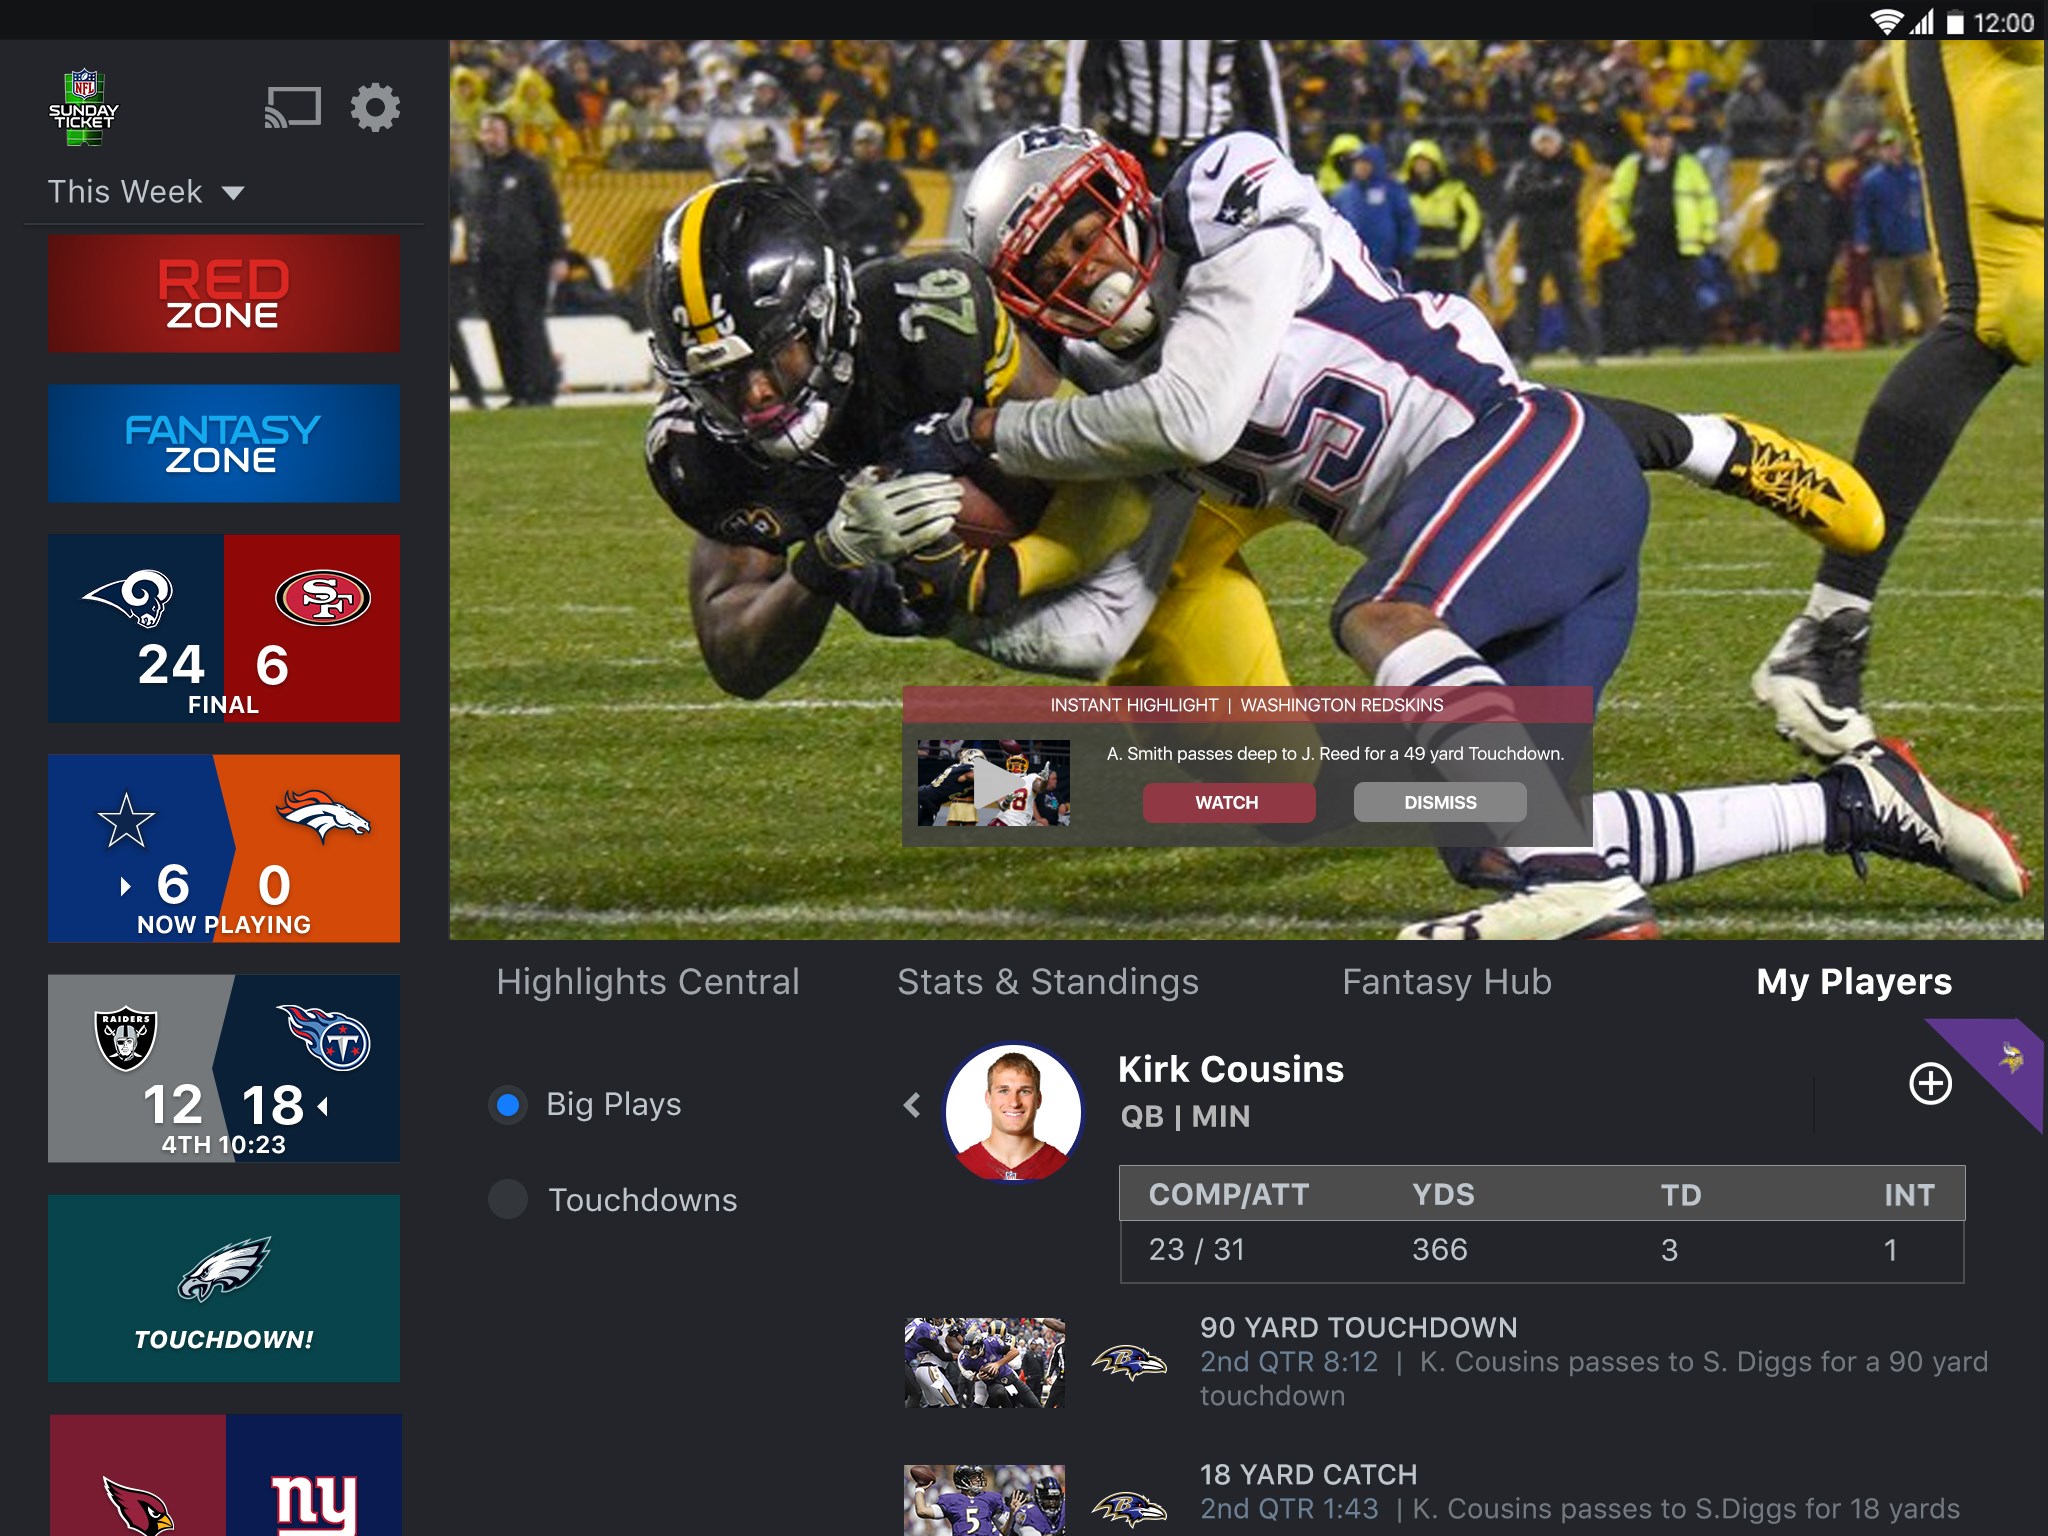Tap the Cast to screen icon

tap(292, 107)
